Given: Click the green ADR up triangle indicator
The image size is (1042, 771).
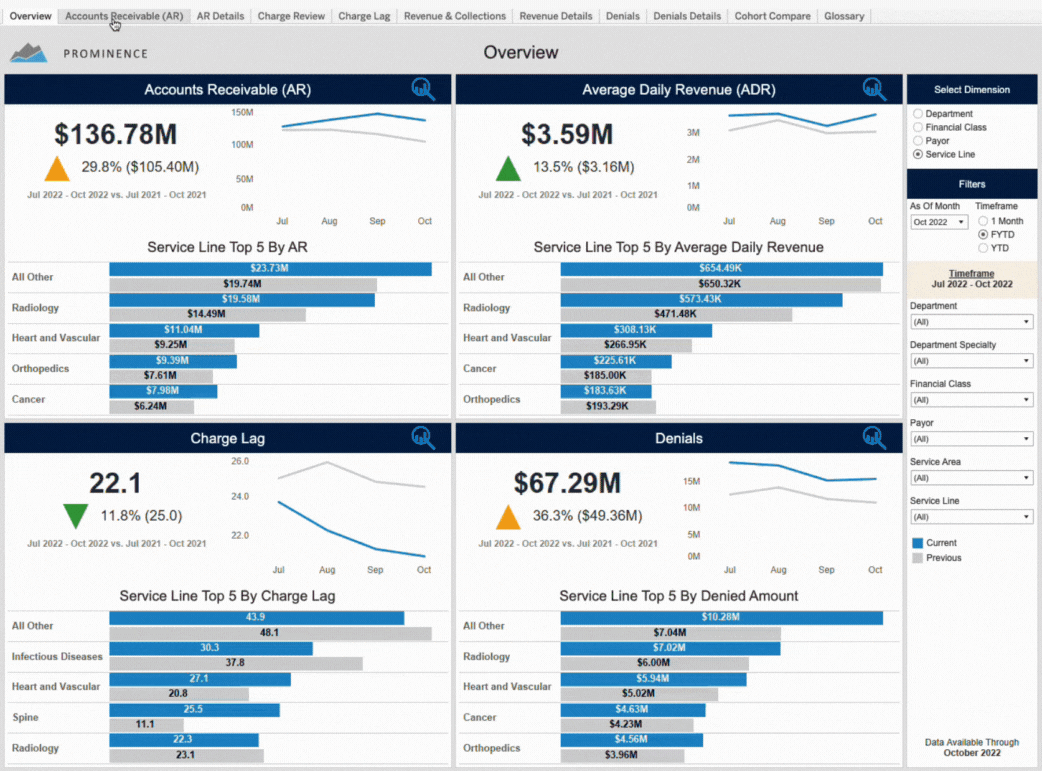Looking at the screenshot, I should tap(508, 168).
